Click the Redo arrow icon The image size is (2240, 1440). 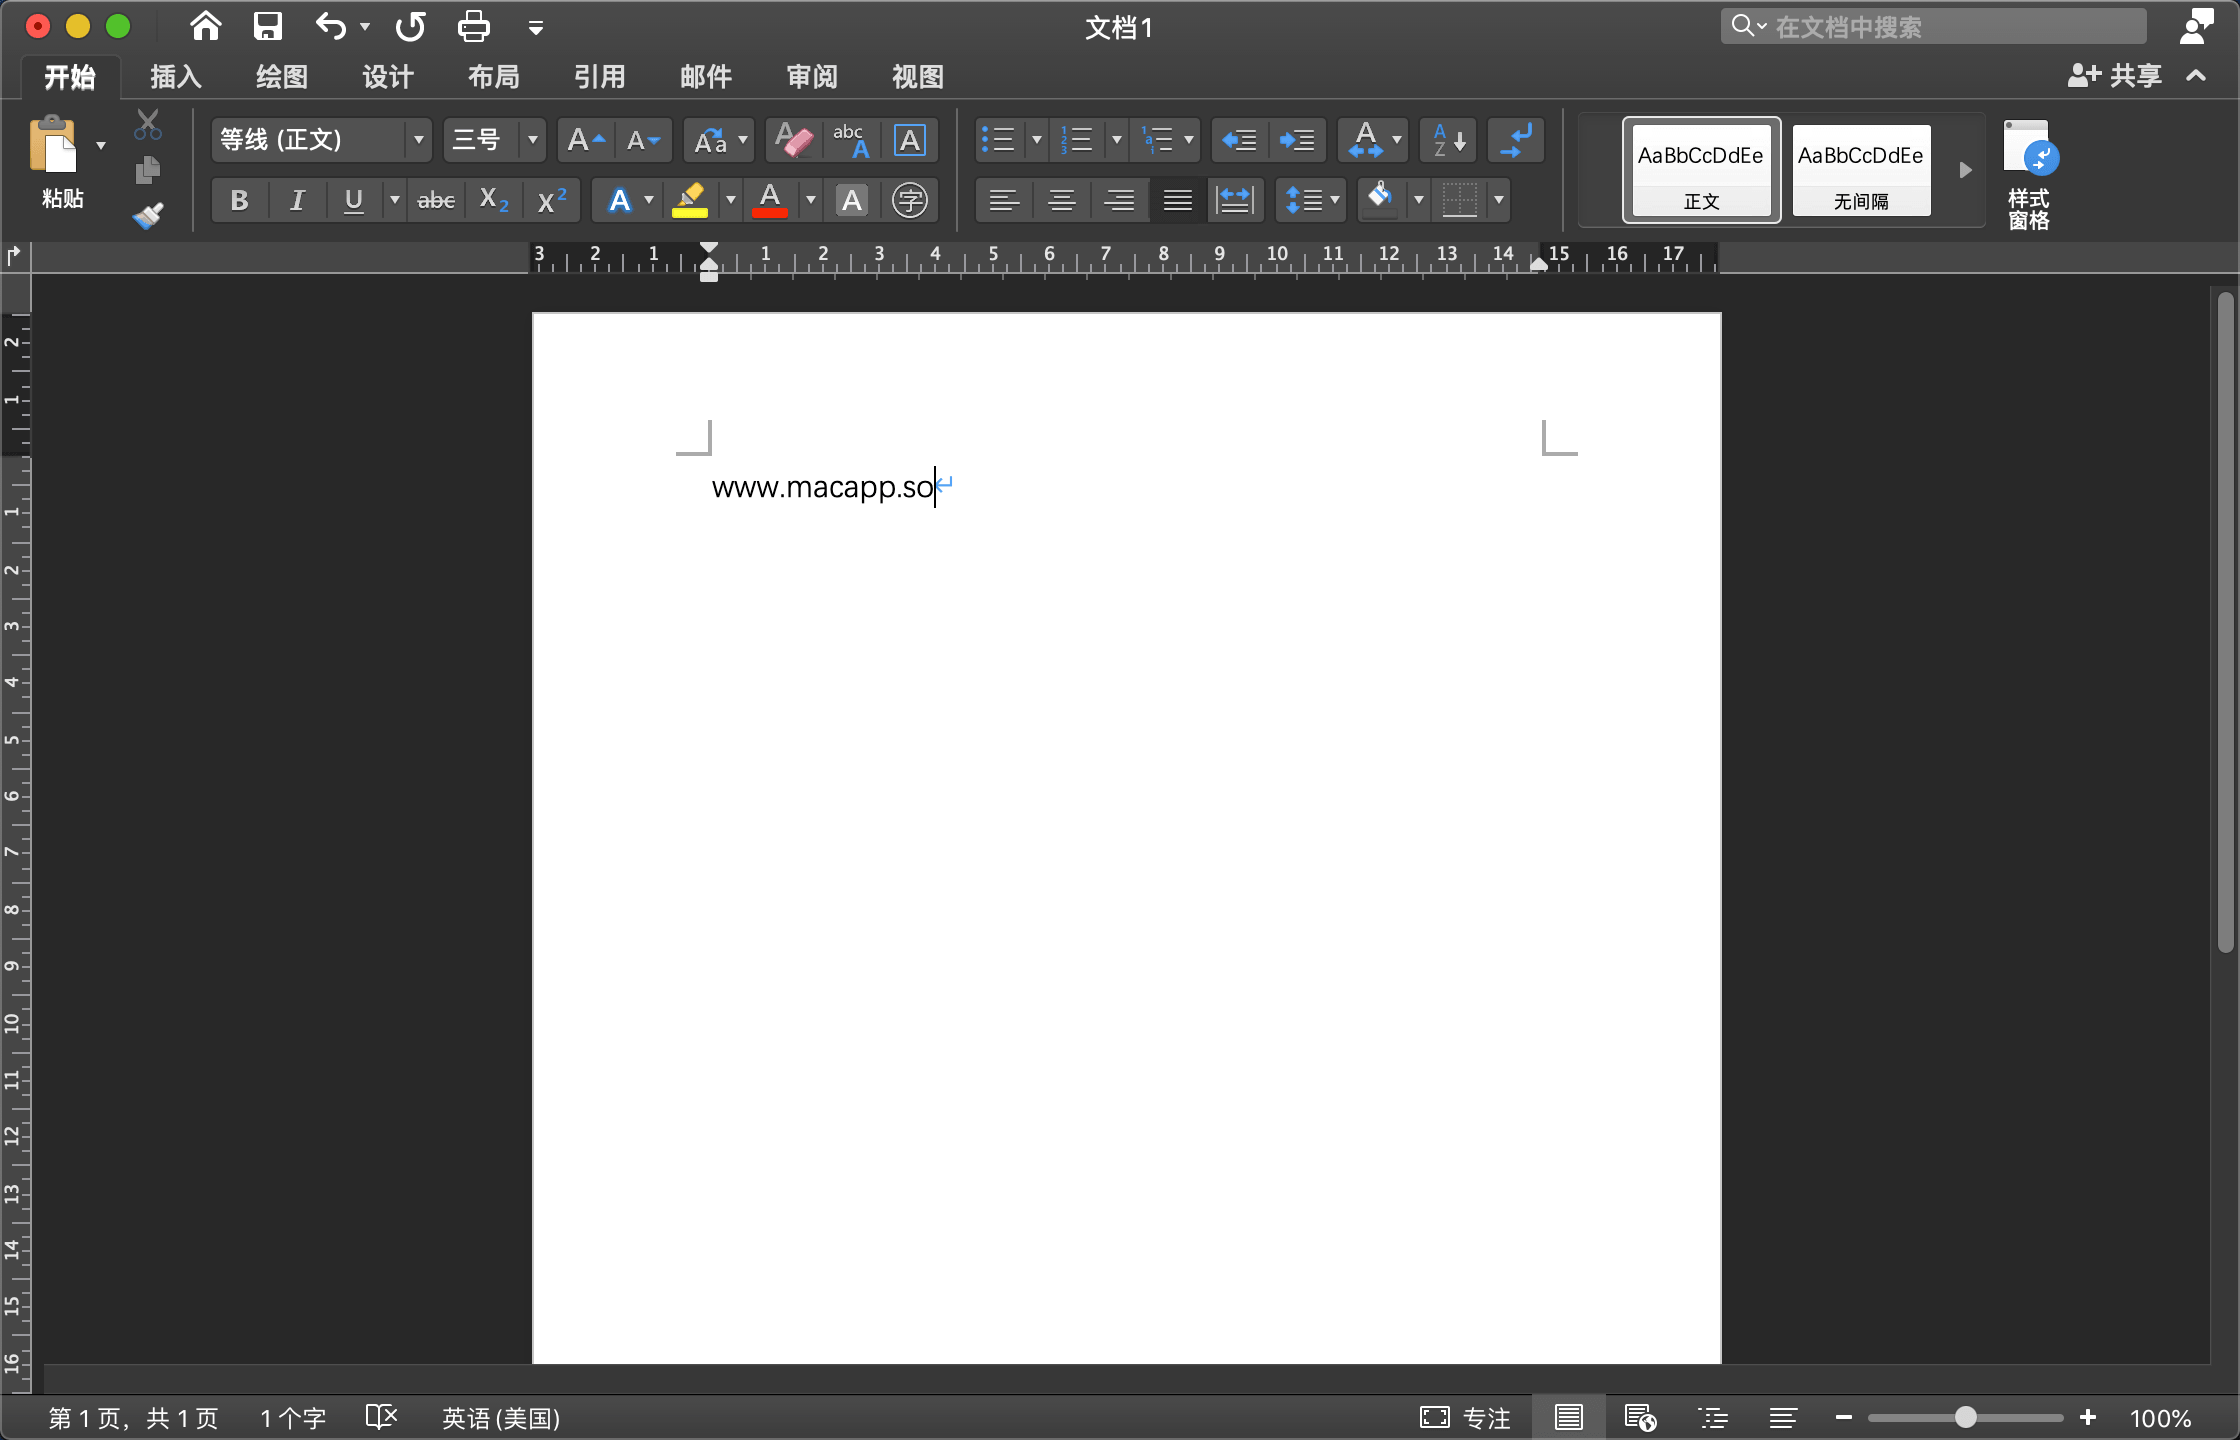point(410,26)
